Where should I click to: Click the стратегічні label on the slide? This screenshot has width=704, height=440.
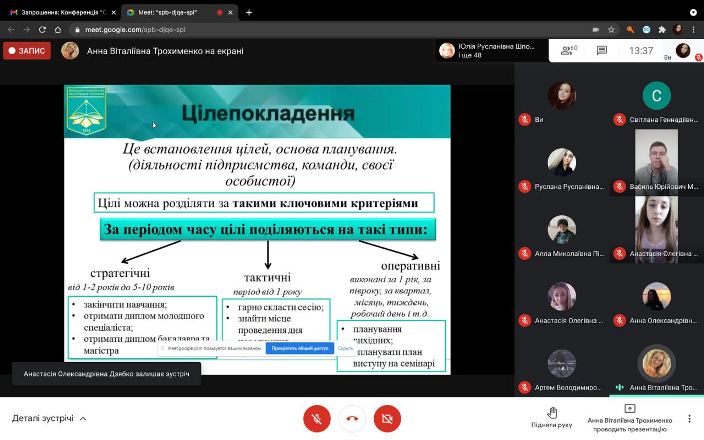[x=120, y=273]
